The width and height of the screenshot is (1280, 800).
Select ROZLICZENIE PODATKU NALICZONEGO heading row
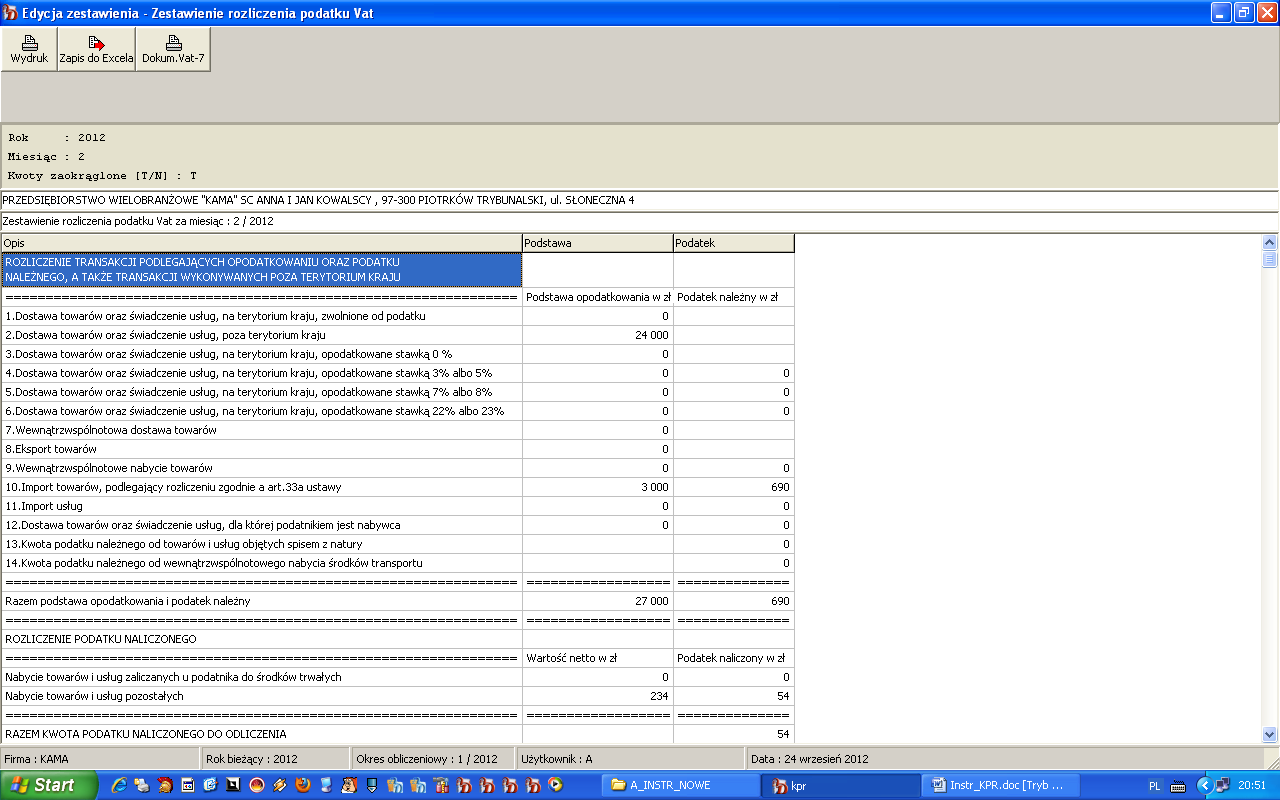pyautogui.click(x=261, y=639)
